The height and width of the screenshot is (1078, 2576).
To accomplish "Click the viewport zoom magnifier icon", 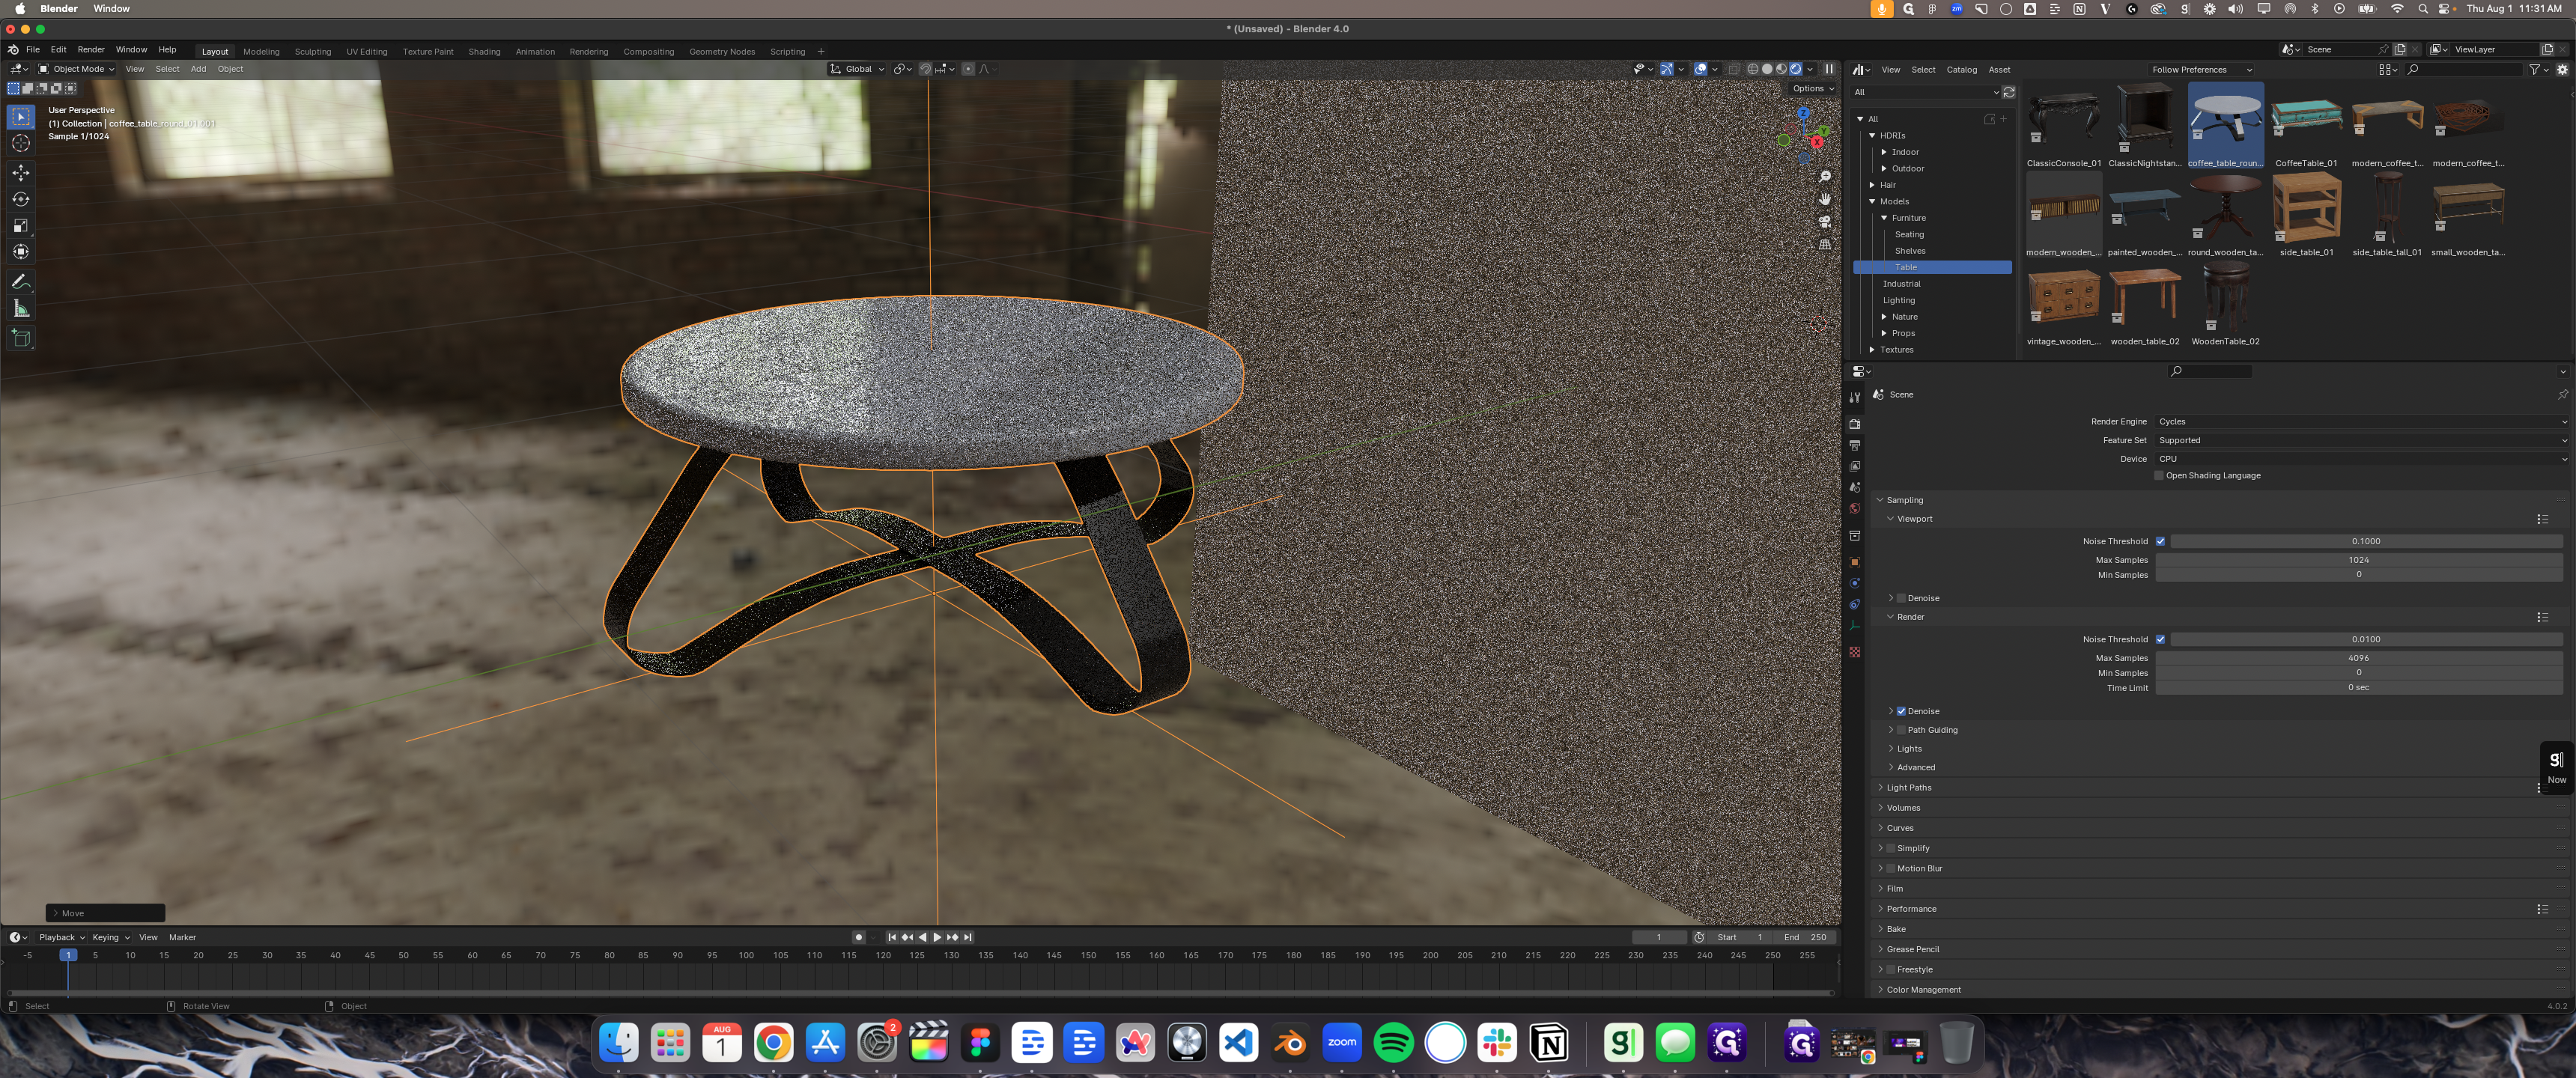I will pyautogui.click(x=1825, y=177).
